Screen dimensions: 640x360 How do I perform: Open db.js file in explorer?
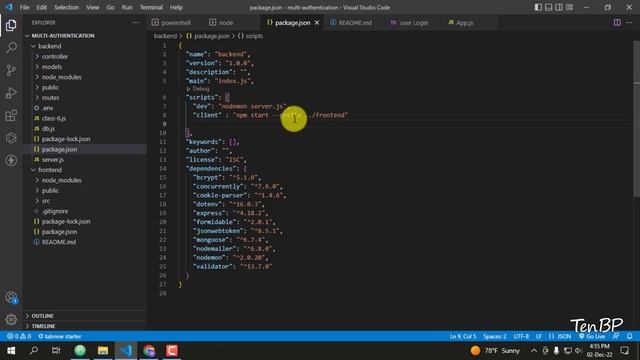[x=48, y=129]
